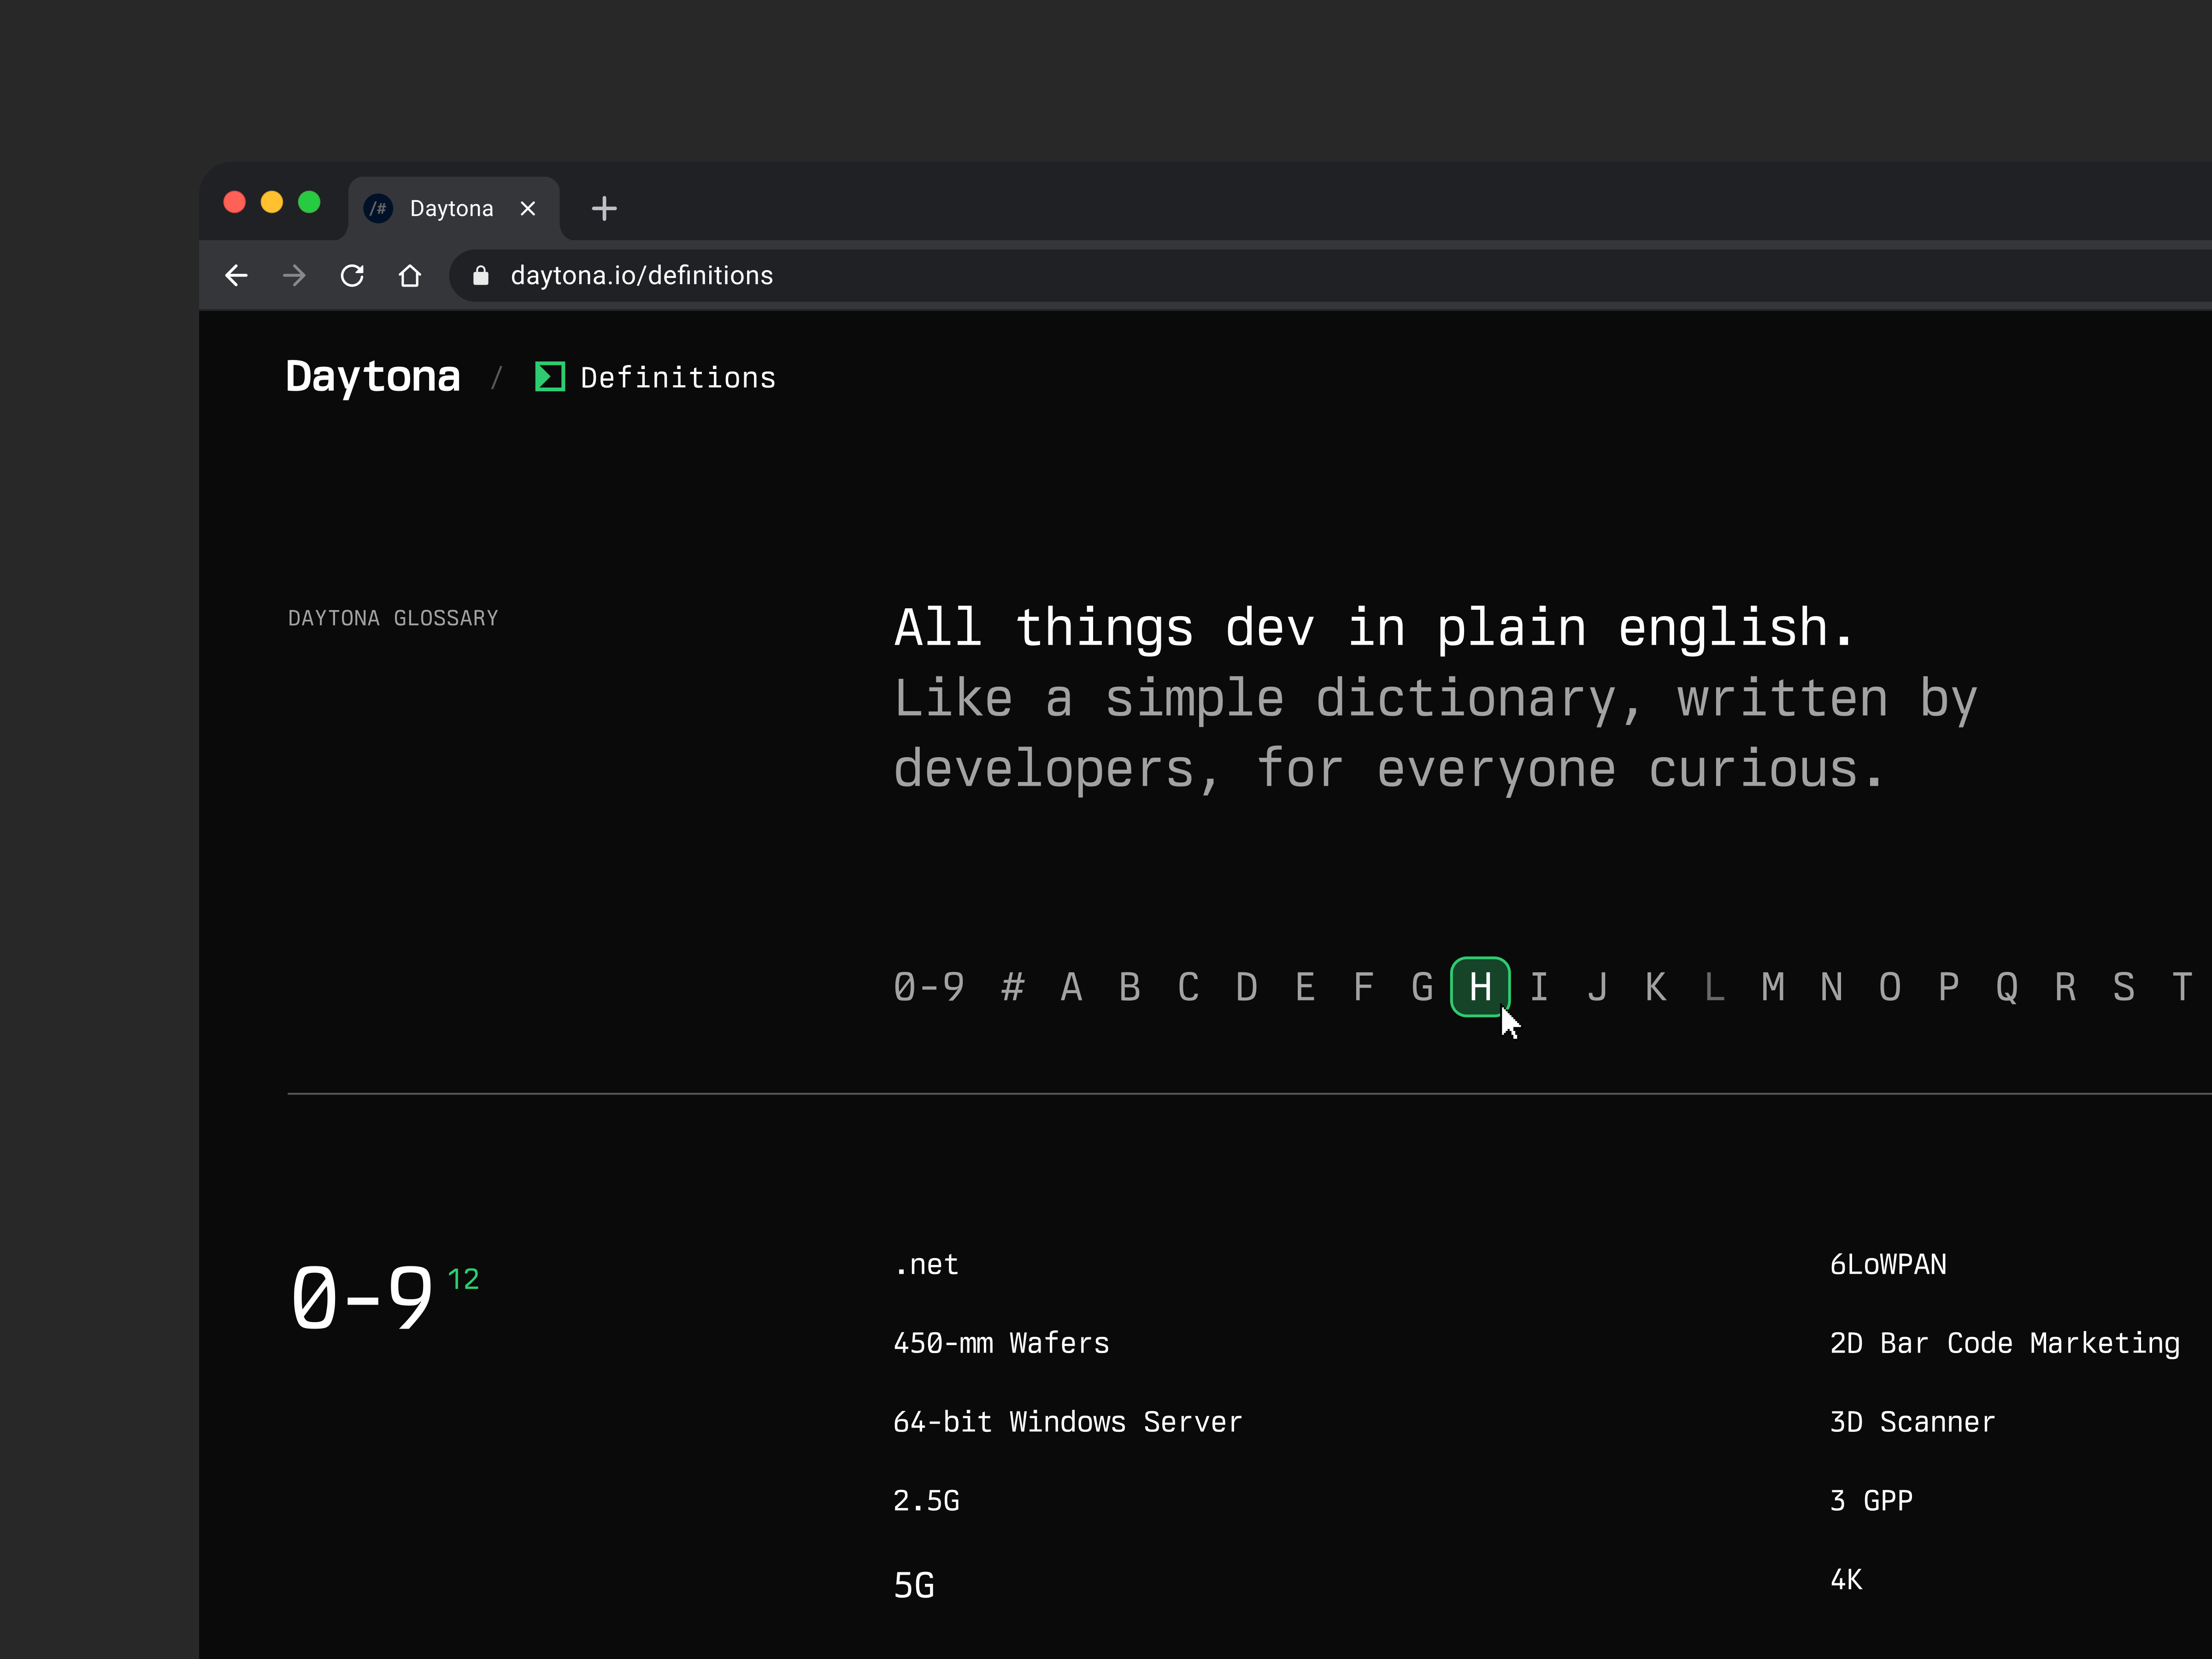Jump to letter A in the glossary
The image size is (2212, 1659).
pos(1071,987)
